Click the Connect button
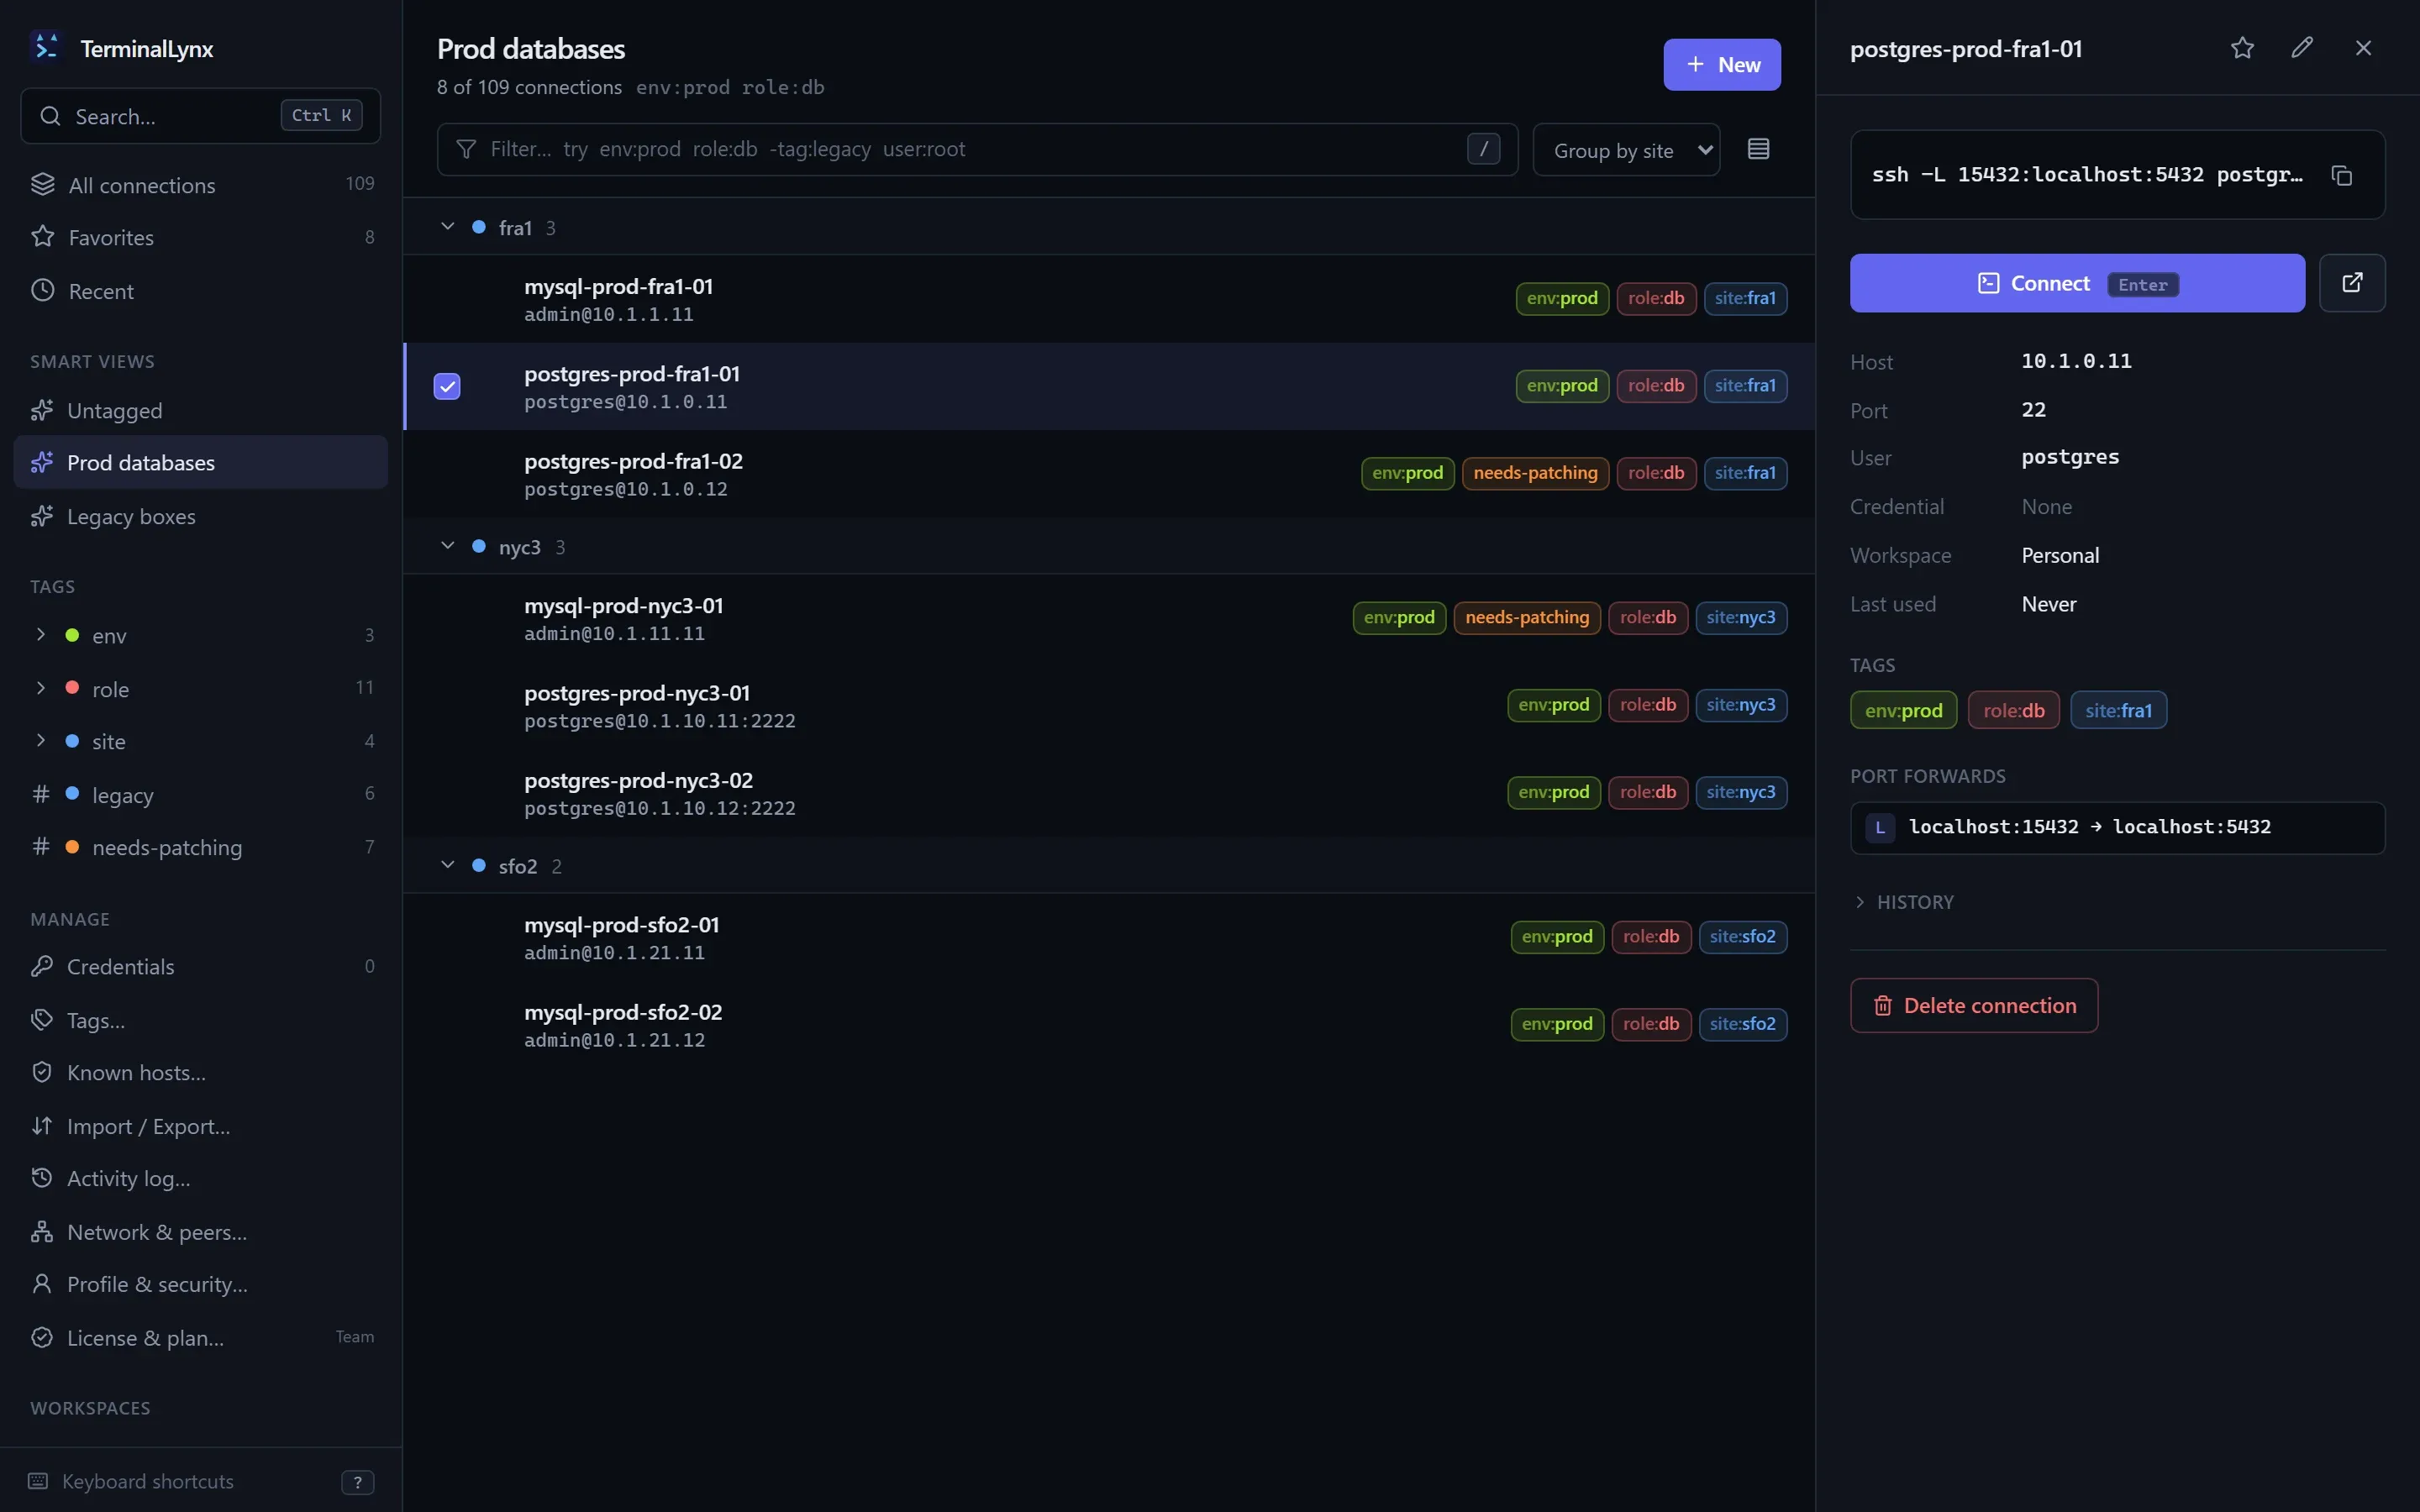 [2077, 283]
